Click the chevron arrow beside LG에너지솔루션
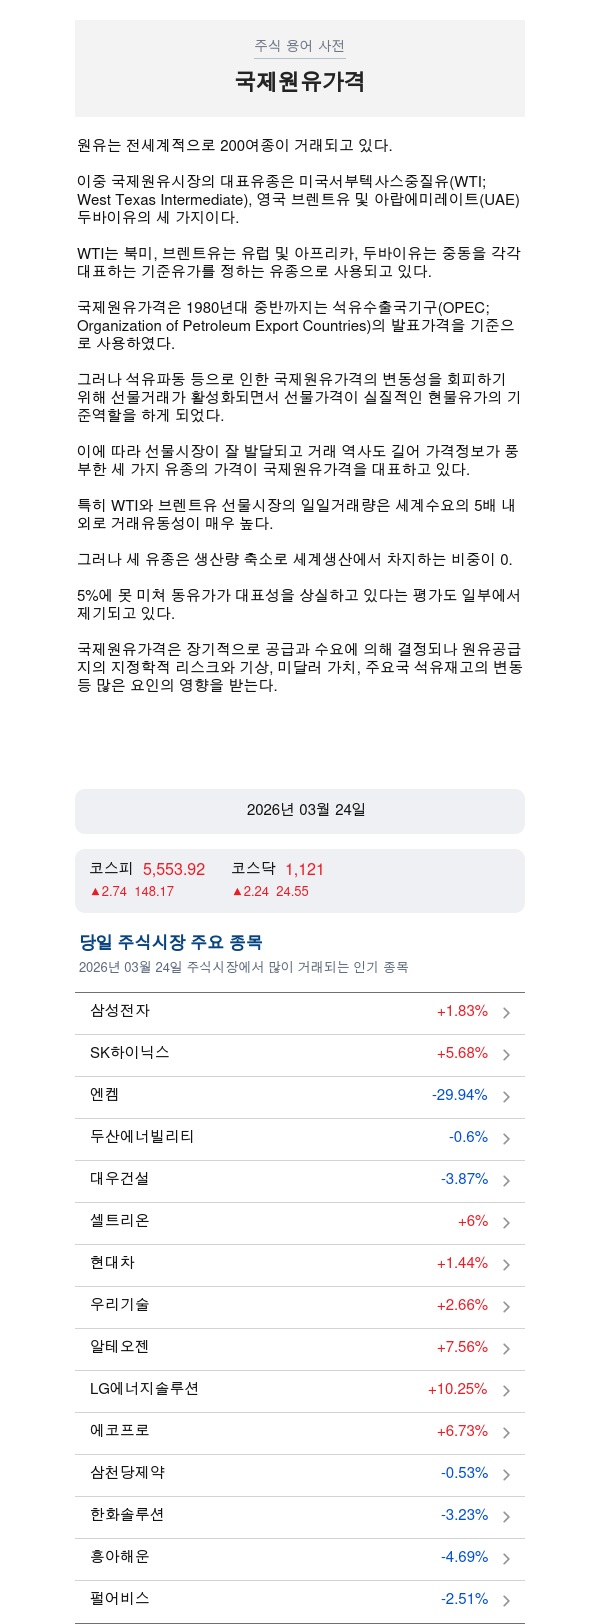Viewport: 600px width, 1624px height. click(506, 1391)
